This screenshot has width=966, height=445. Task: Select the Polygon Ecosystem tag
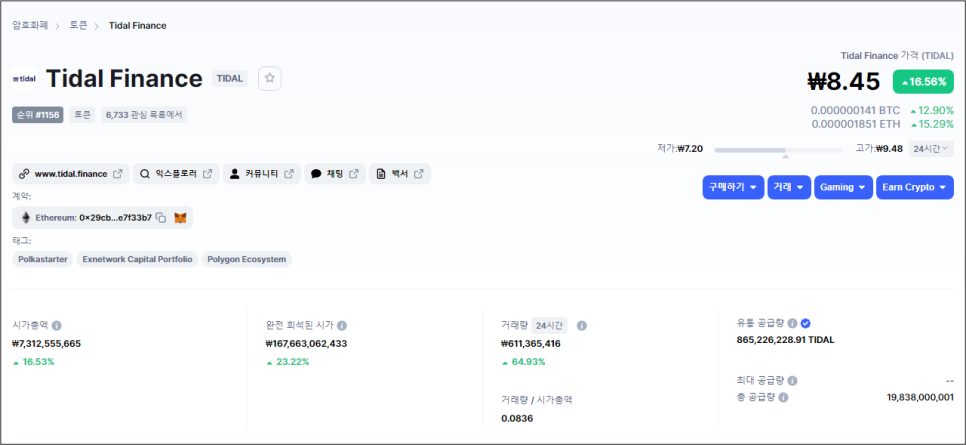pos(246,259)
